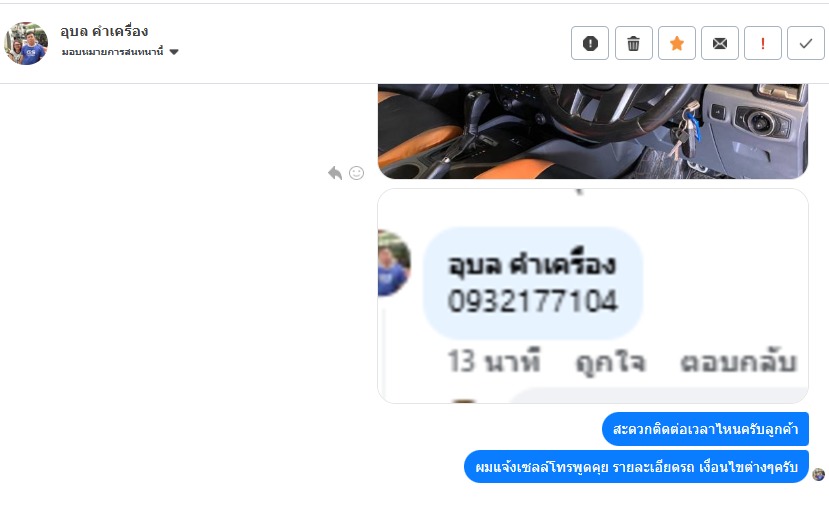Click ถูกใจ in the comment screenshot
Image resolution: width=829 pixels, height=506 pixels.
coord(611,363)
